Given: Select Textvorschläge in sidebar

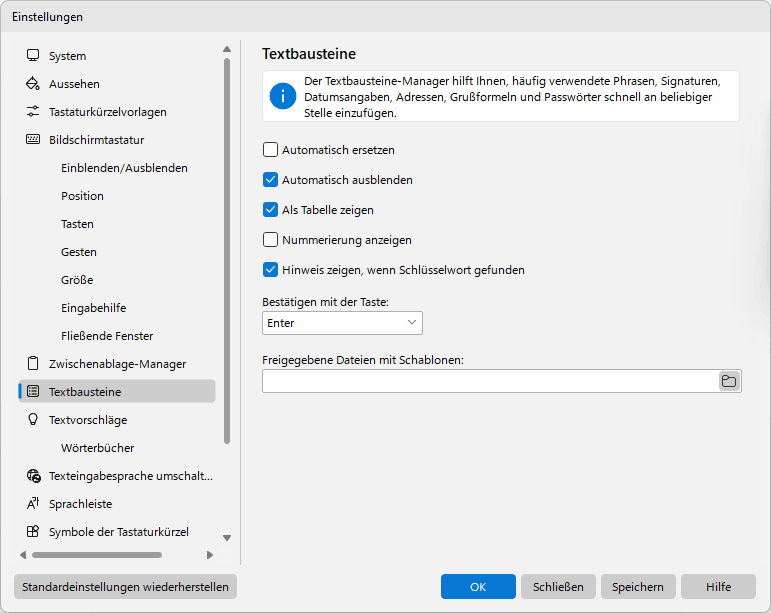Looking at the screenshot, I should tap(117, 420).
